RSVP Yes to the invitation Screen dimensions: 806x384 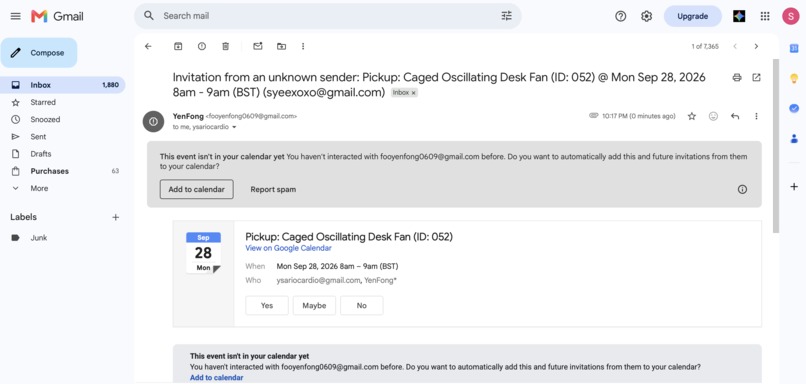pyautogui.click(x=267, y=305)
